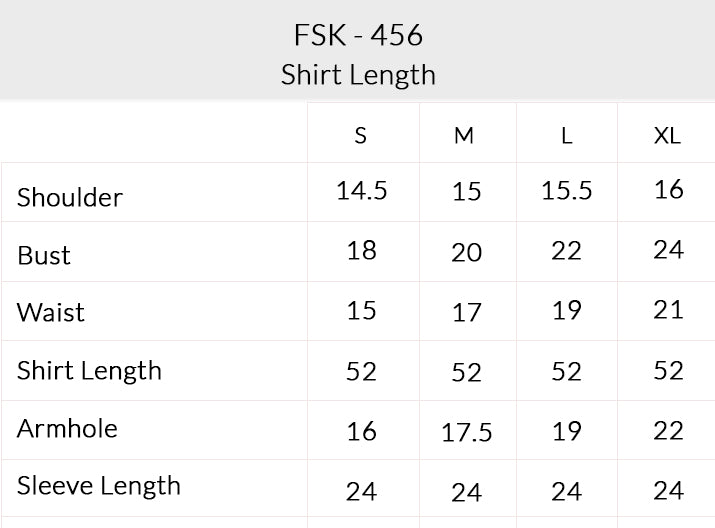
Task: Click the FSK - 456 title
Action: point(358,35)
